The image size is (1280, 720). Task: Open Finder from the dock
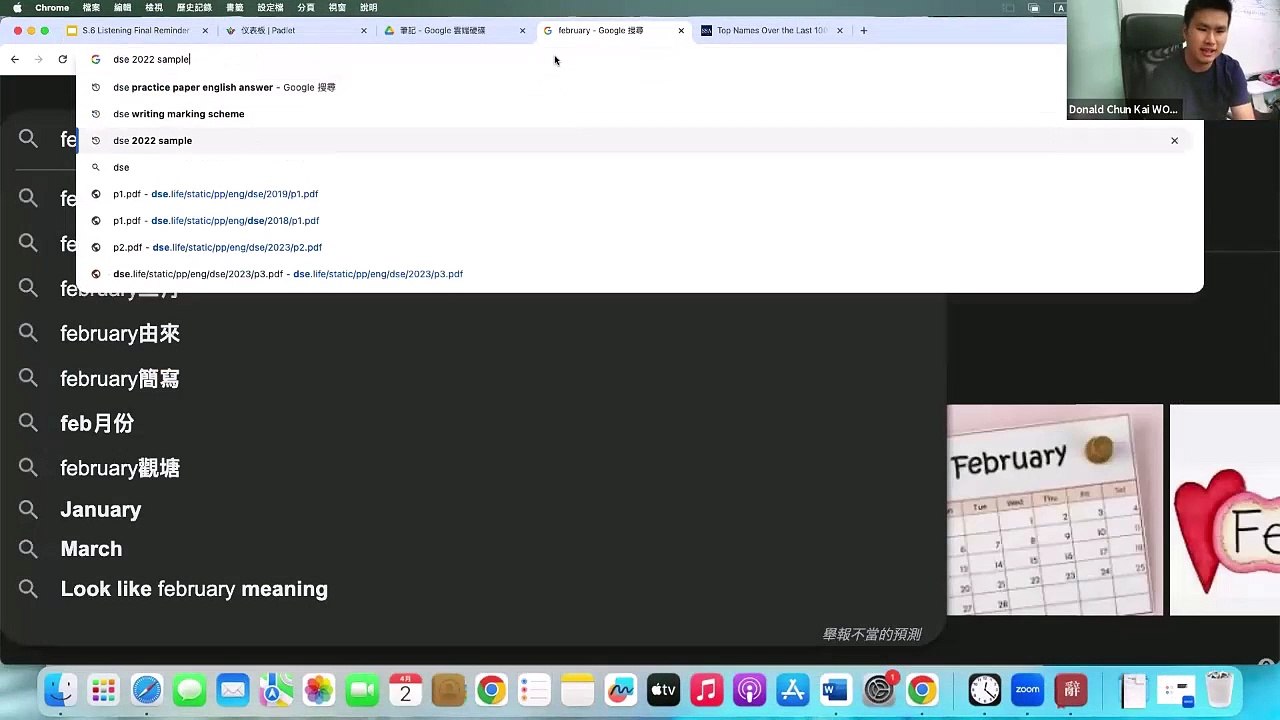pyautogui.click(x=60, y=690)
